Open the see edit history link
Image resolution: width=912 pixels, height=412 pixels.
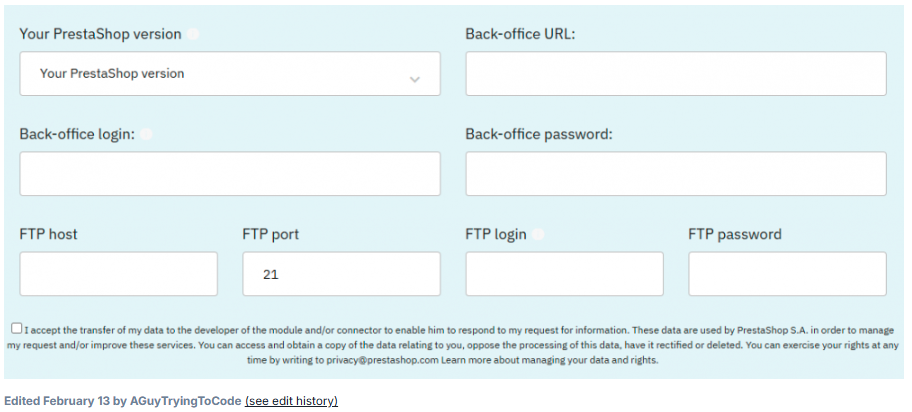pyautogui.click(x=291, y=401)
